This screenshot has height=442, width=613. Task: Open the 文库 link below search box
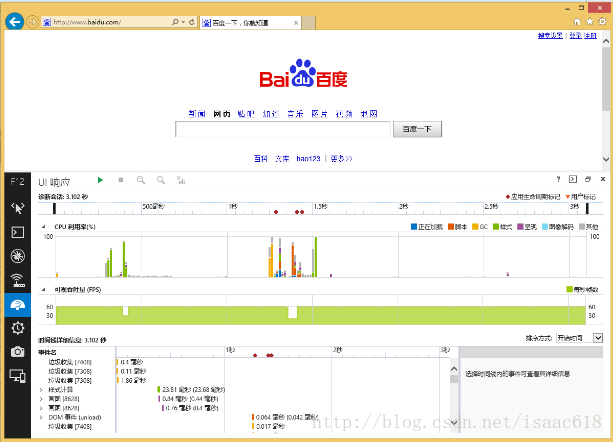coord(282,159)
